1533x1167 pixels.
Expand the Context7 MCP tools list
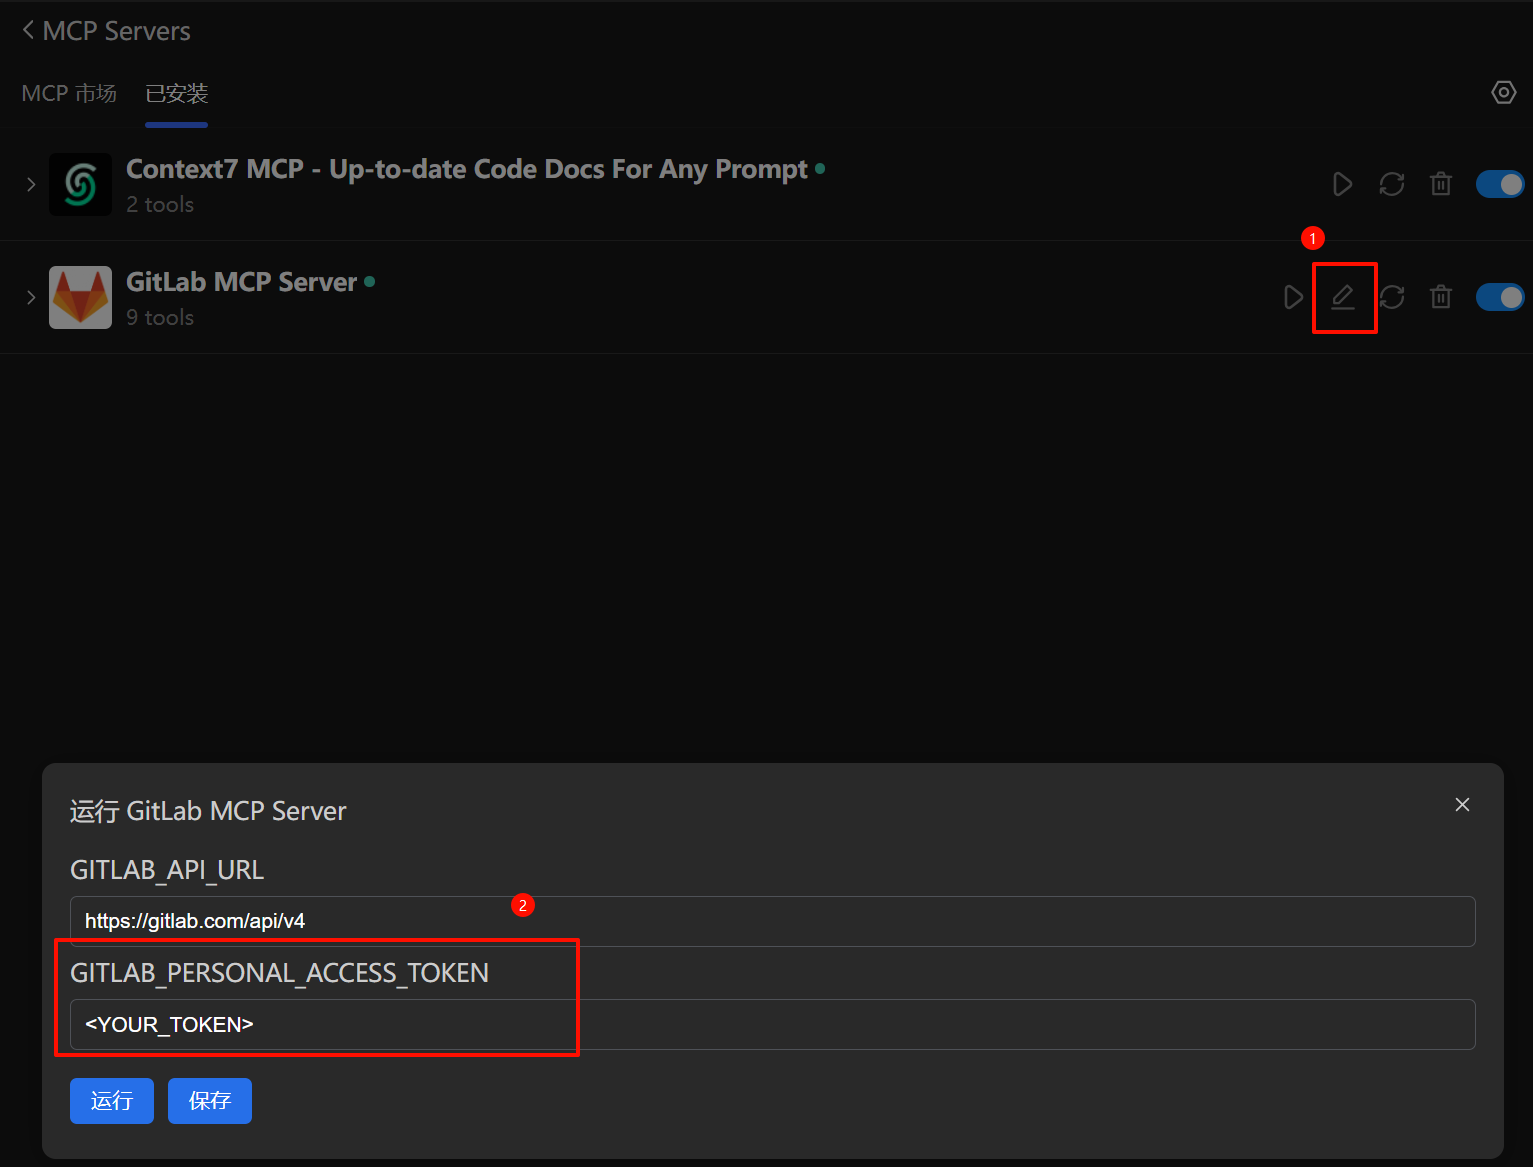tap(31, 185)
